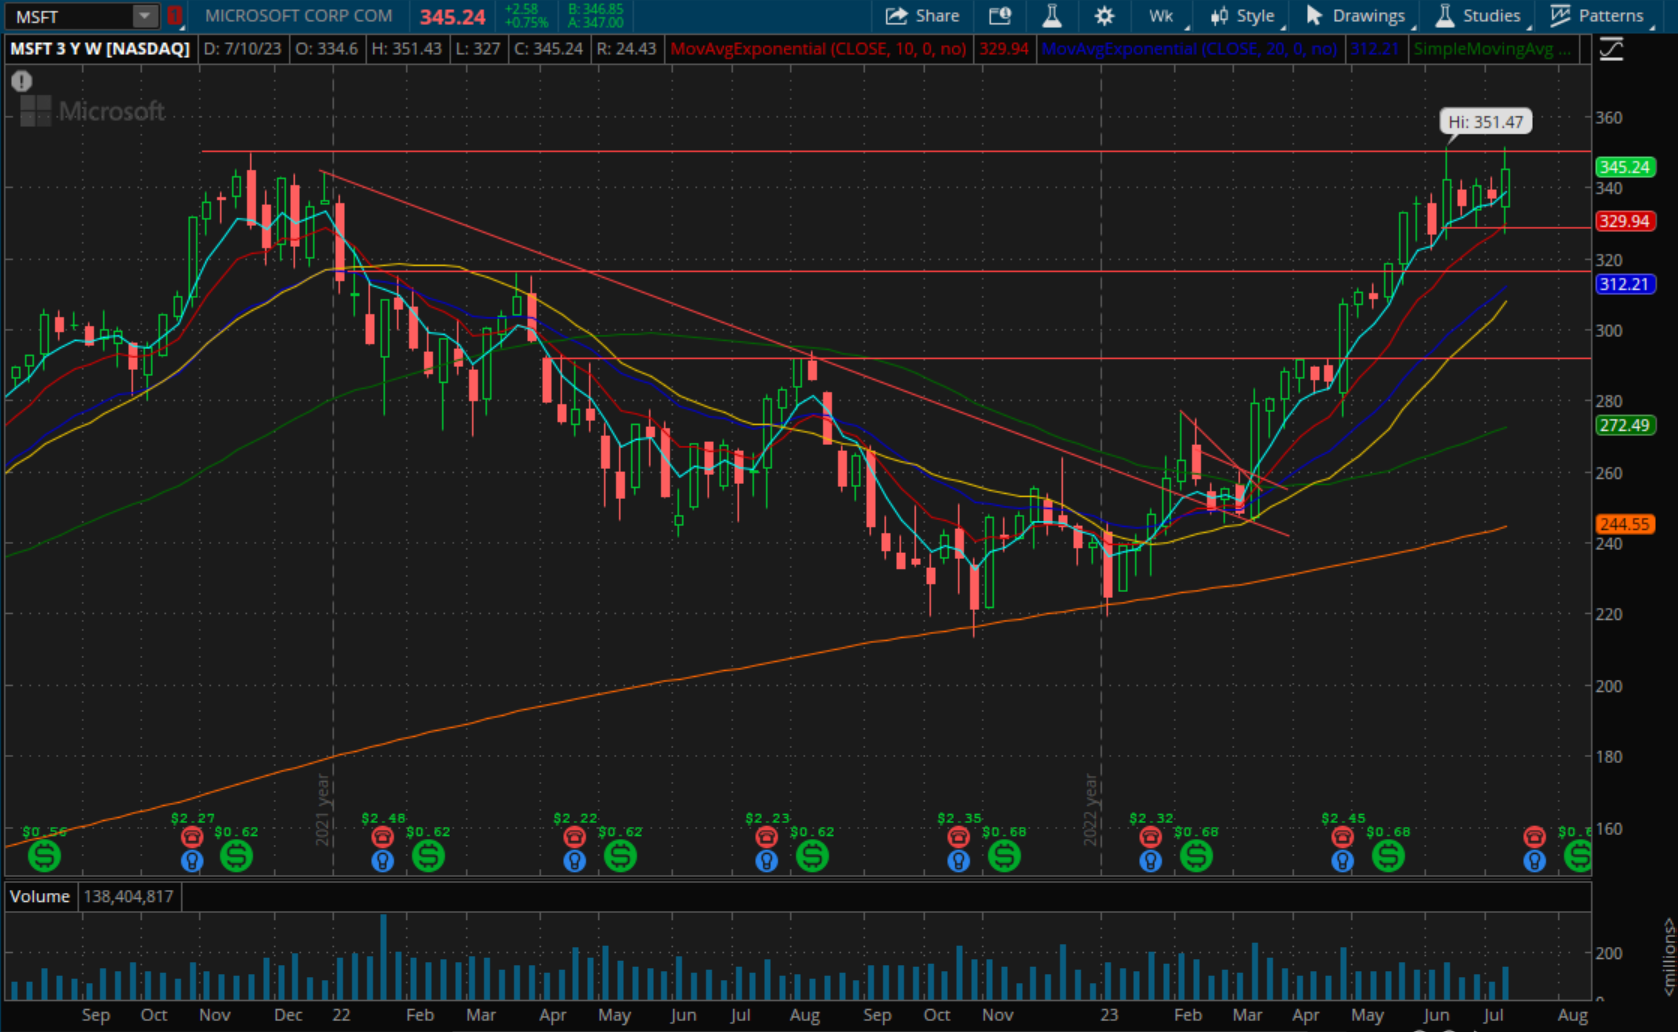Click the green 272.49 price axis tag
Viewport: 1678px width, 1032px height.
coord(1624,425)
